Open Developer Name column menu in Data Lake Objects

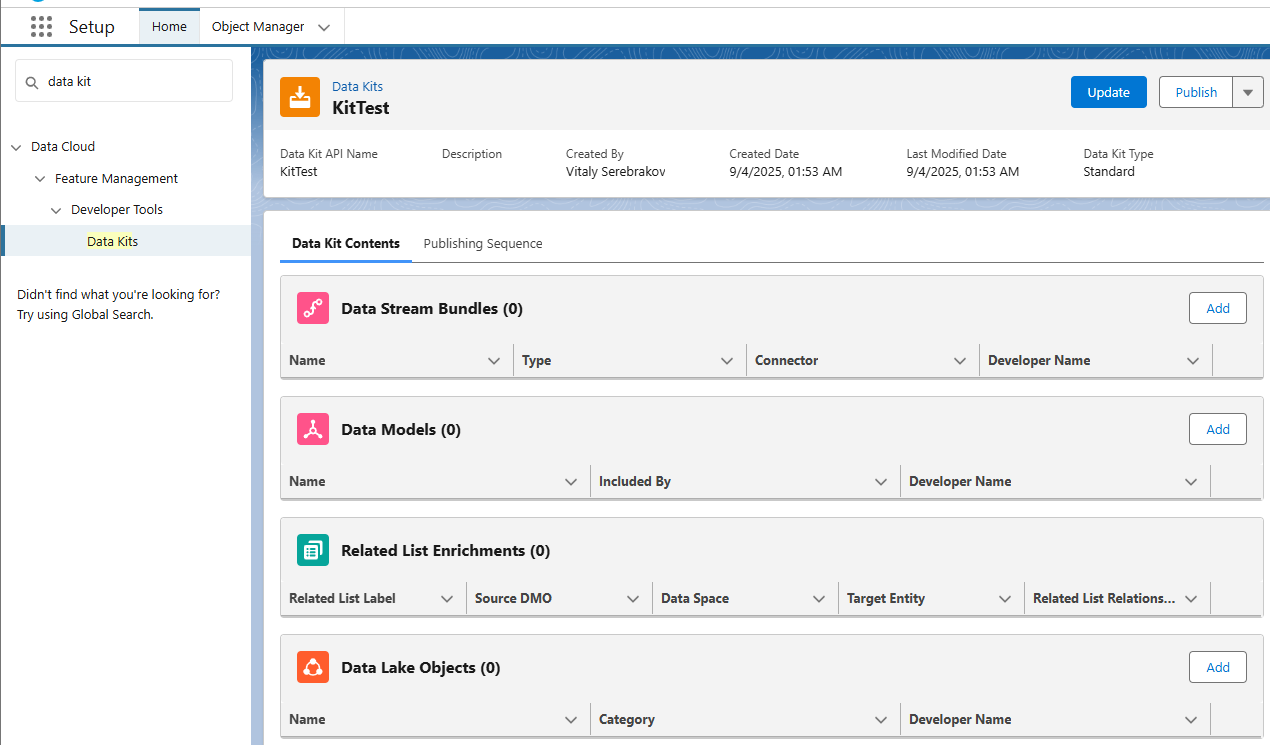coord(1191,720)
